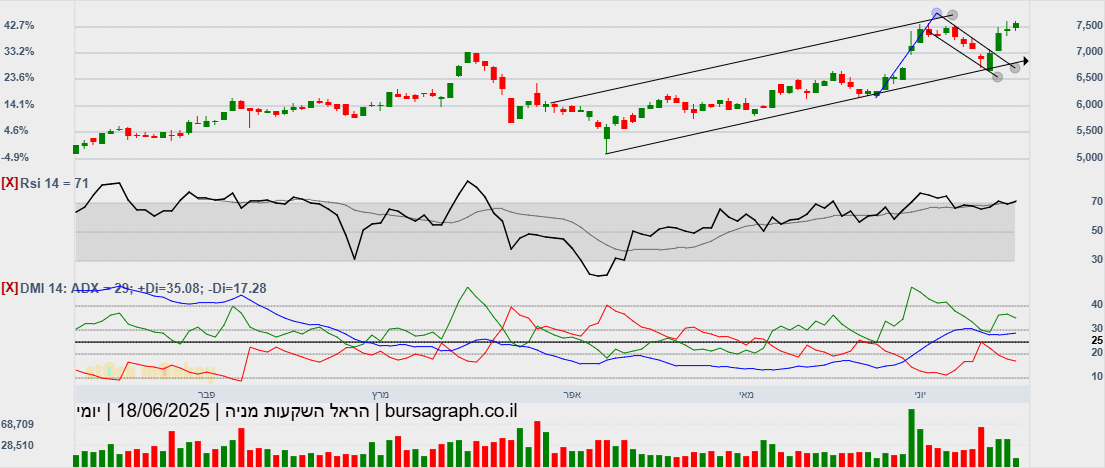Click the מאי month label on time axis
The image size is (1105, 468).
pyautogui.click(x=746, y=395)
